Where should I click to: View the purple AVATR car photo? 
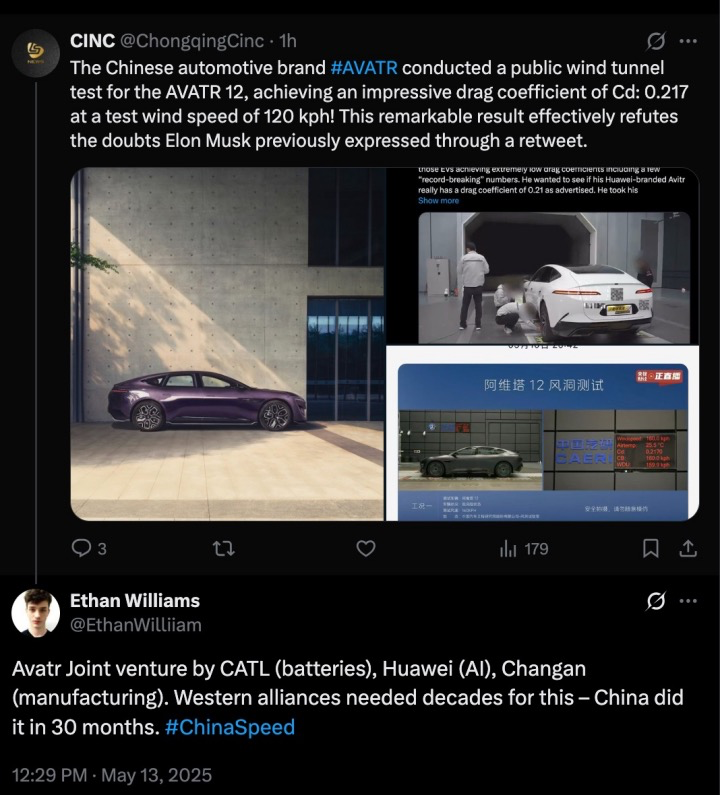[227, 344]
